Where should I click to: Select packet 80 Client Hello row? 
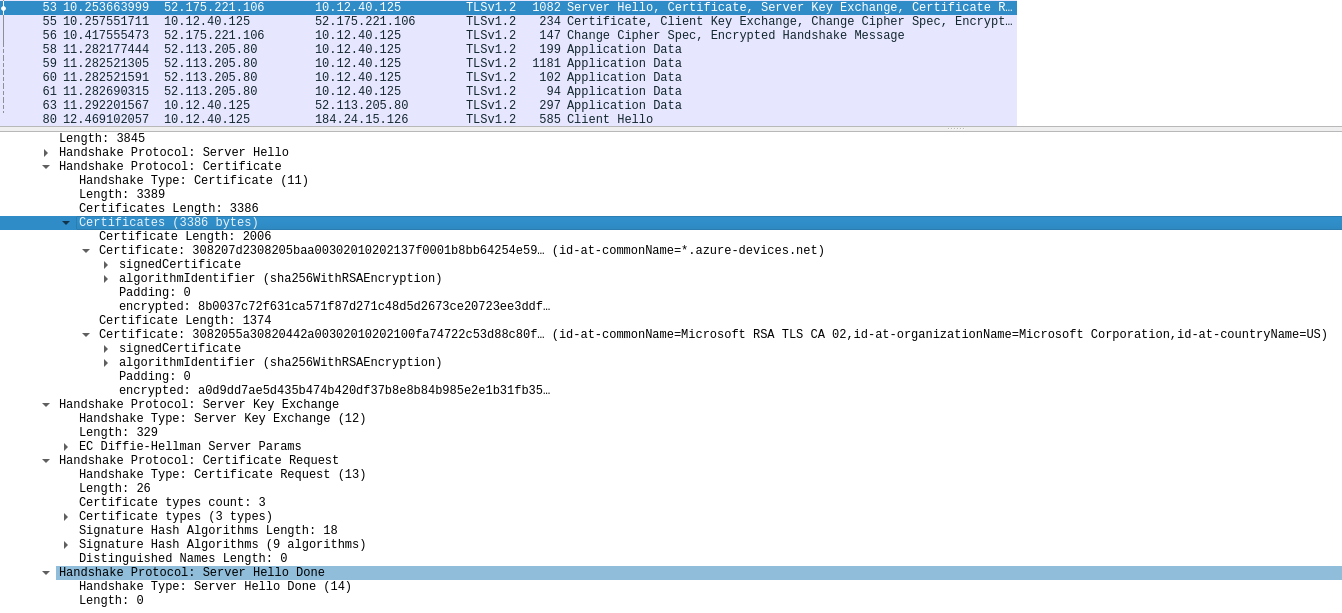pos(508,120)
